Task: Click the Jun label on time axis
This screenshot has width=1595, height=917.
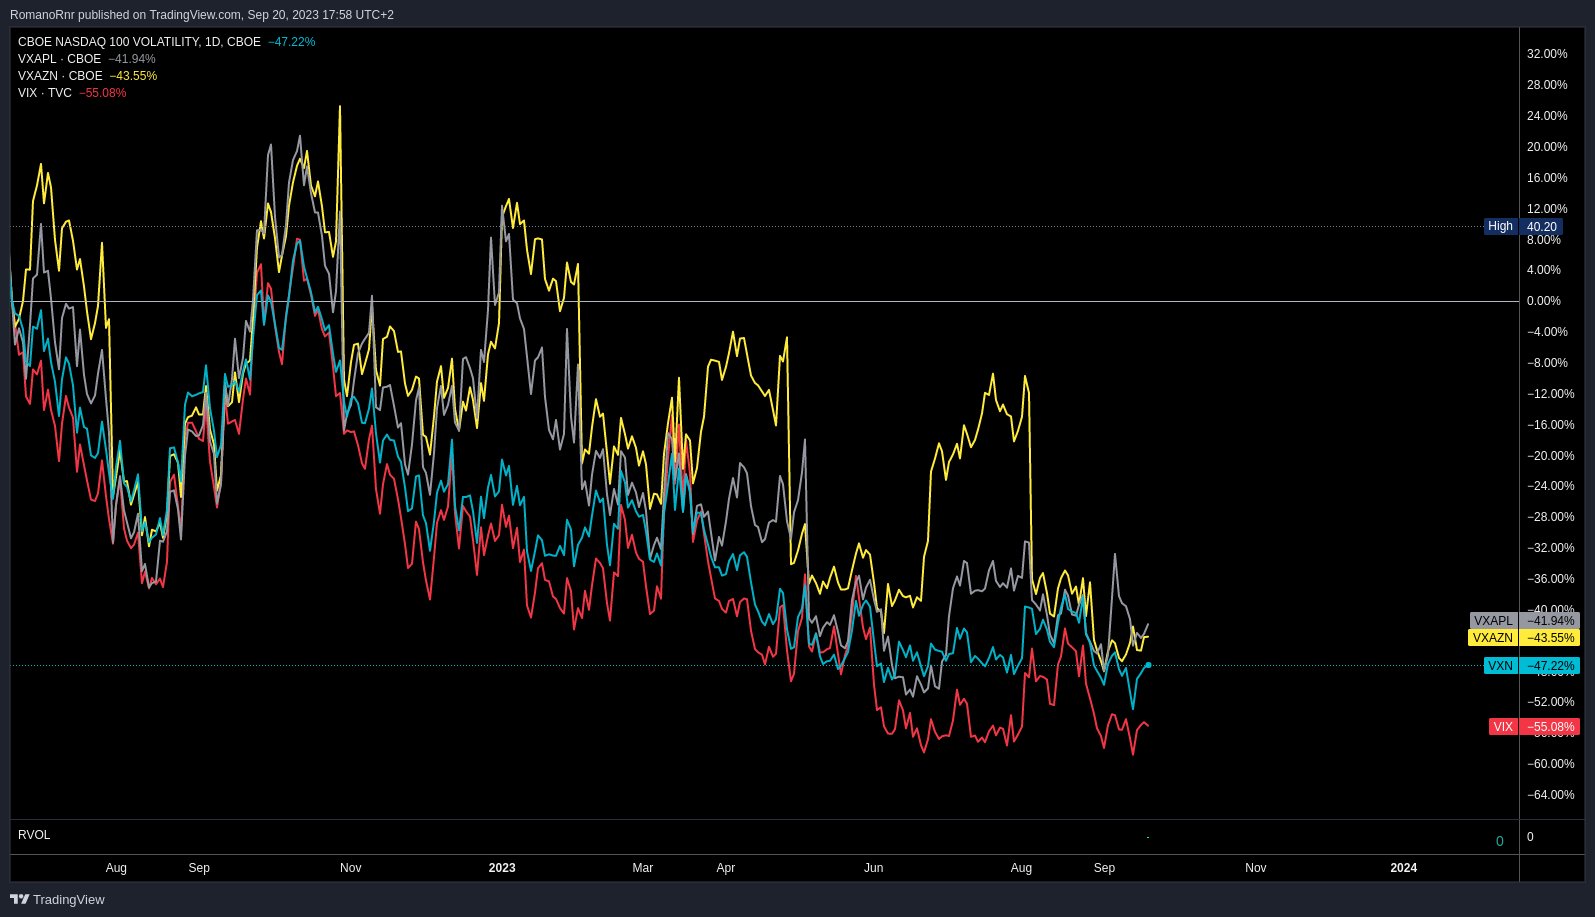Action: click(874, 868)
